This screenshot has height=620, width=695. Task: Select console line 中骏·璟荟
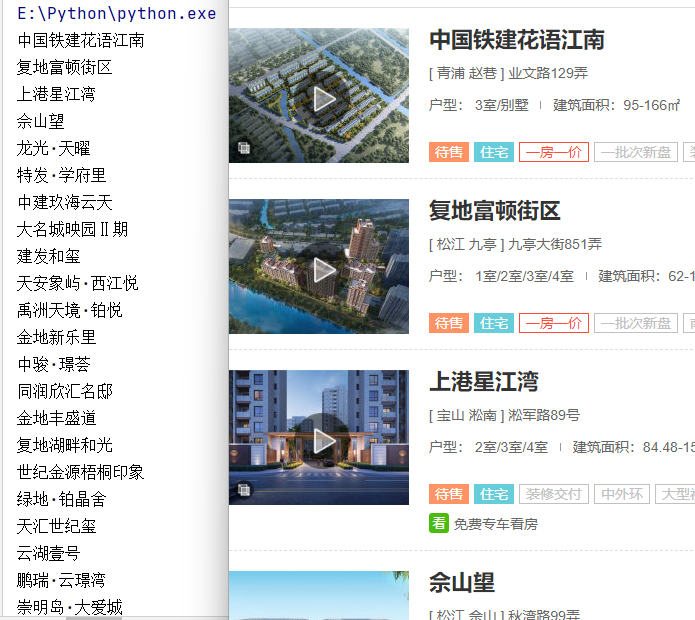tap(54, 365)
